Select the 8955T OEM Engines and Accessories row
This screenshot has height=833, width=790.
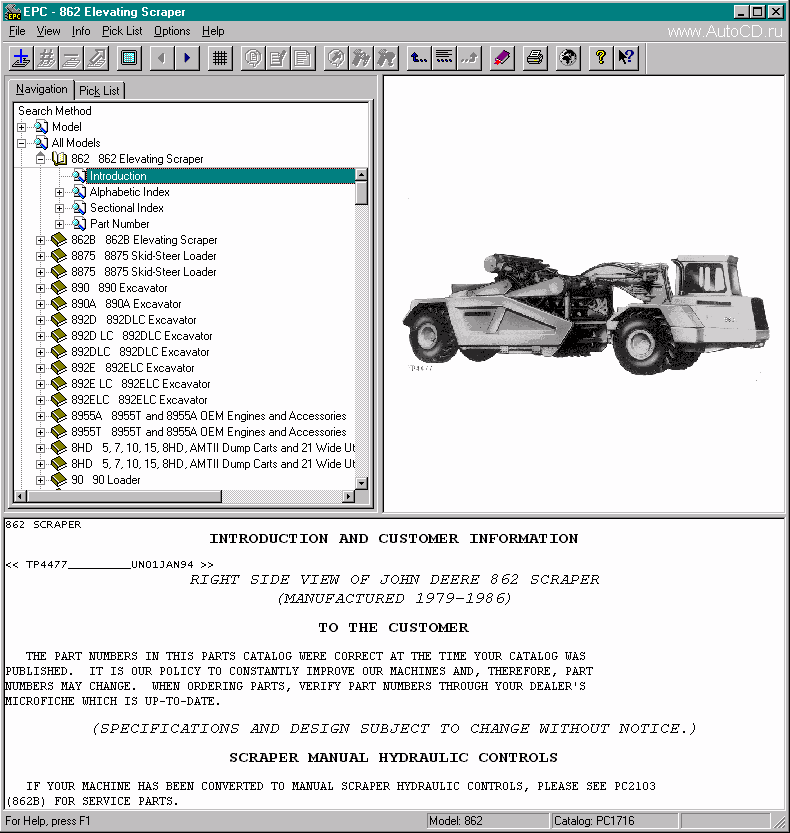tap(209, 431)
